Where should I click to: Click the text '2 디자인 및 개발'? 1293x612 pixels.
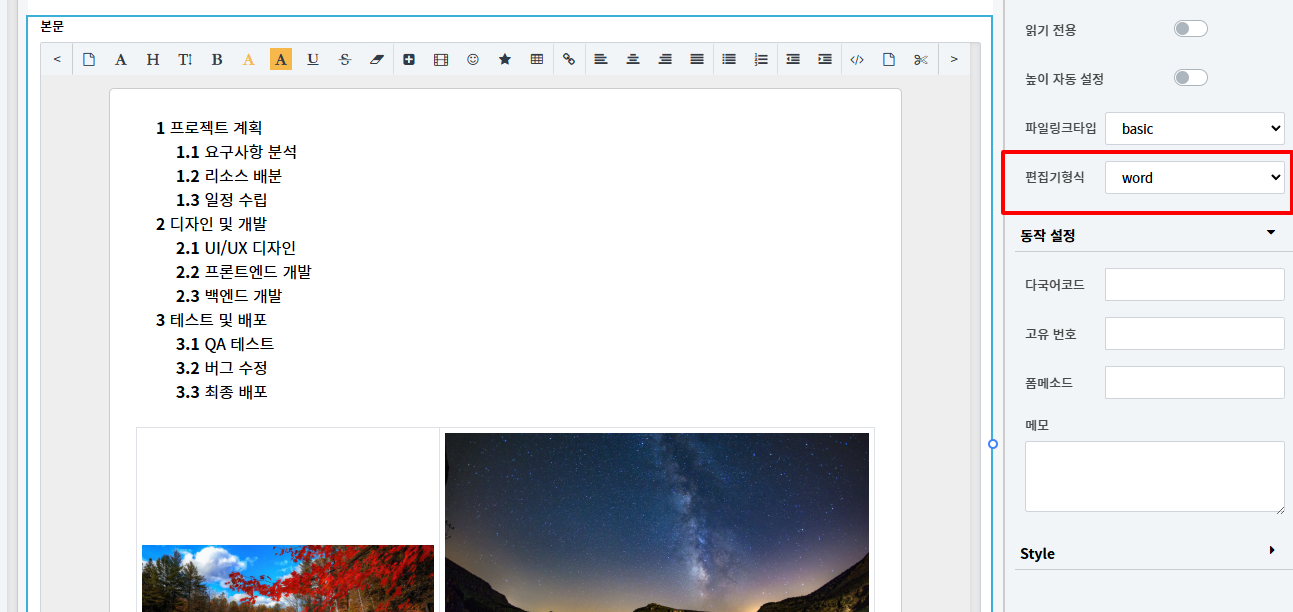coord(211,224)
